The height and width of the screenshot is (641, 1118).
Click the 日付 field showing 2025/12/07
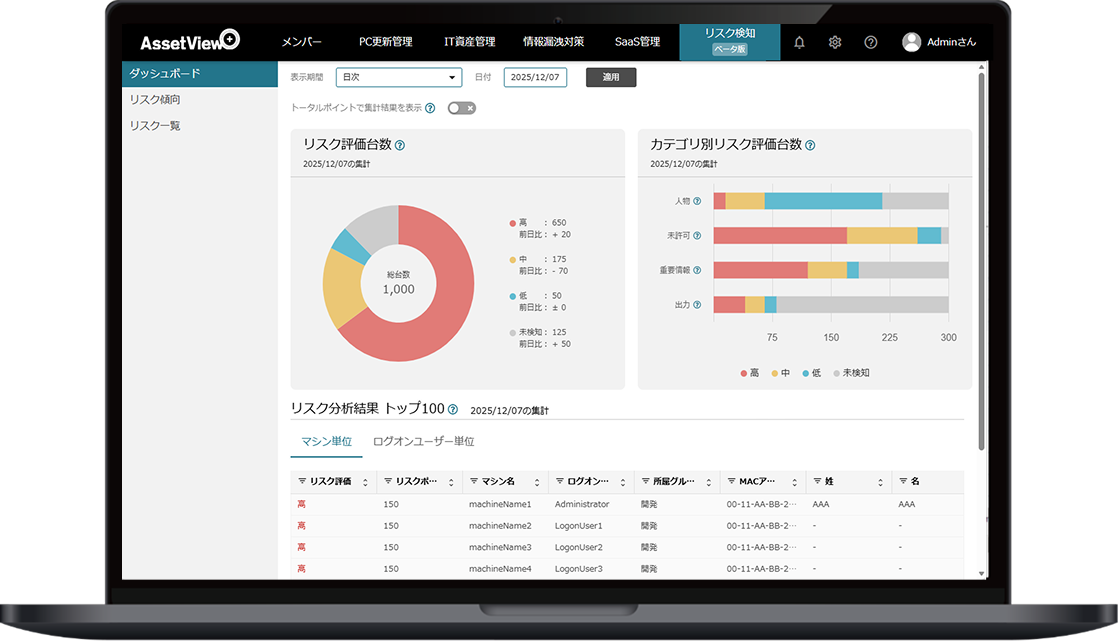coord(535,77)
